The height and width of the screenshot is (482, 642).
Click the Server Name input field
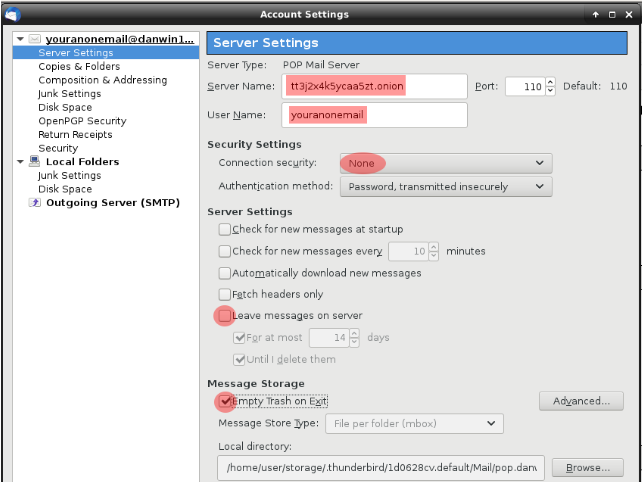374,87
